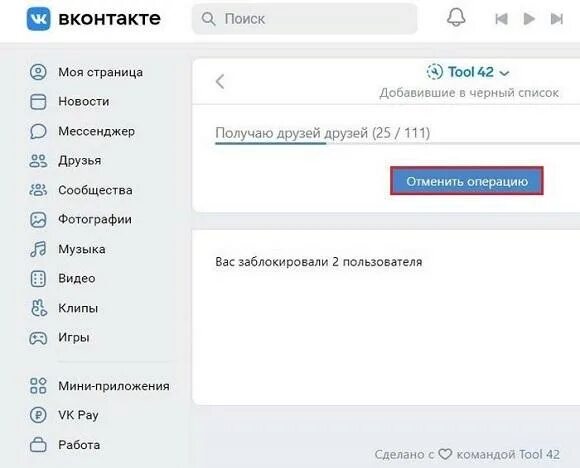Open the Клипы hand icon
580x468 pixels.
pyautogui.click(x=39, y=308)
